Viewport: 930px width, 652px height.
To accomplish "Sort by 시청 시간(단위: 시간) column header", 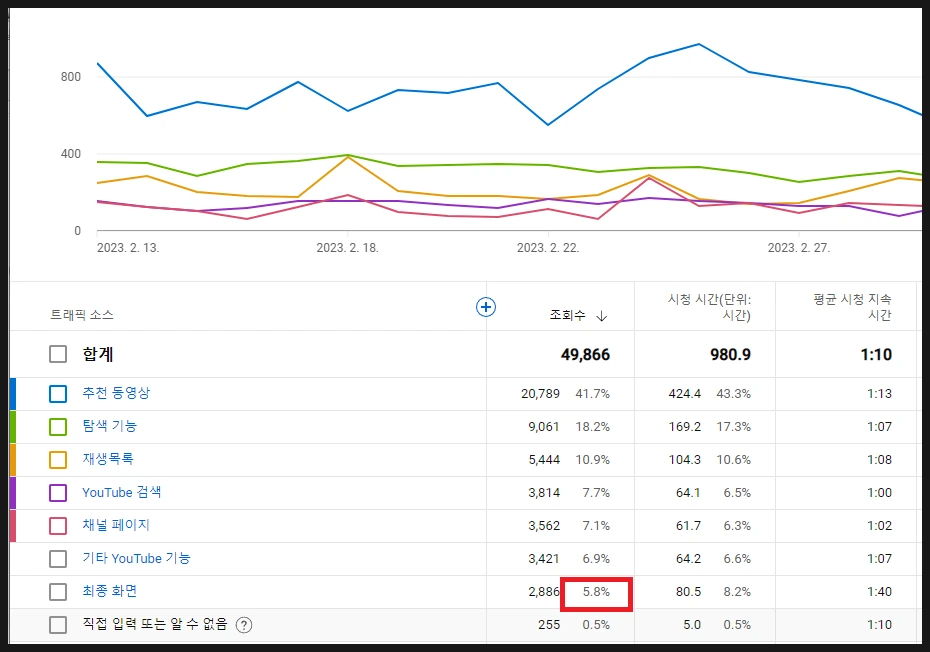I will [x=709, y=307].
